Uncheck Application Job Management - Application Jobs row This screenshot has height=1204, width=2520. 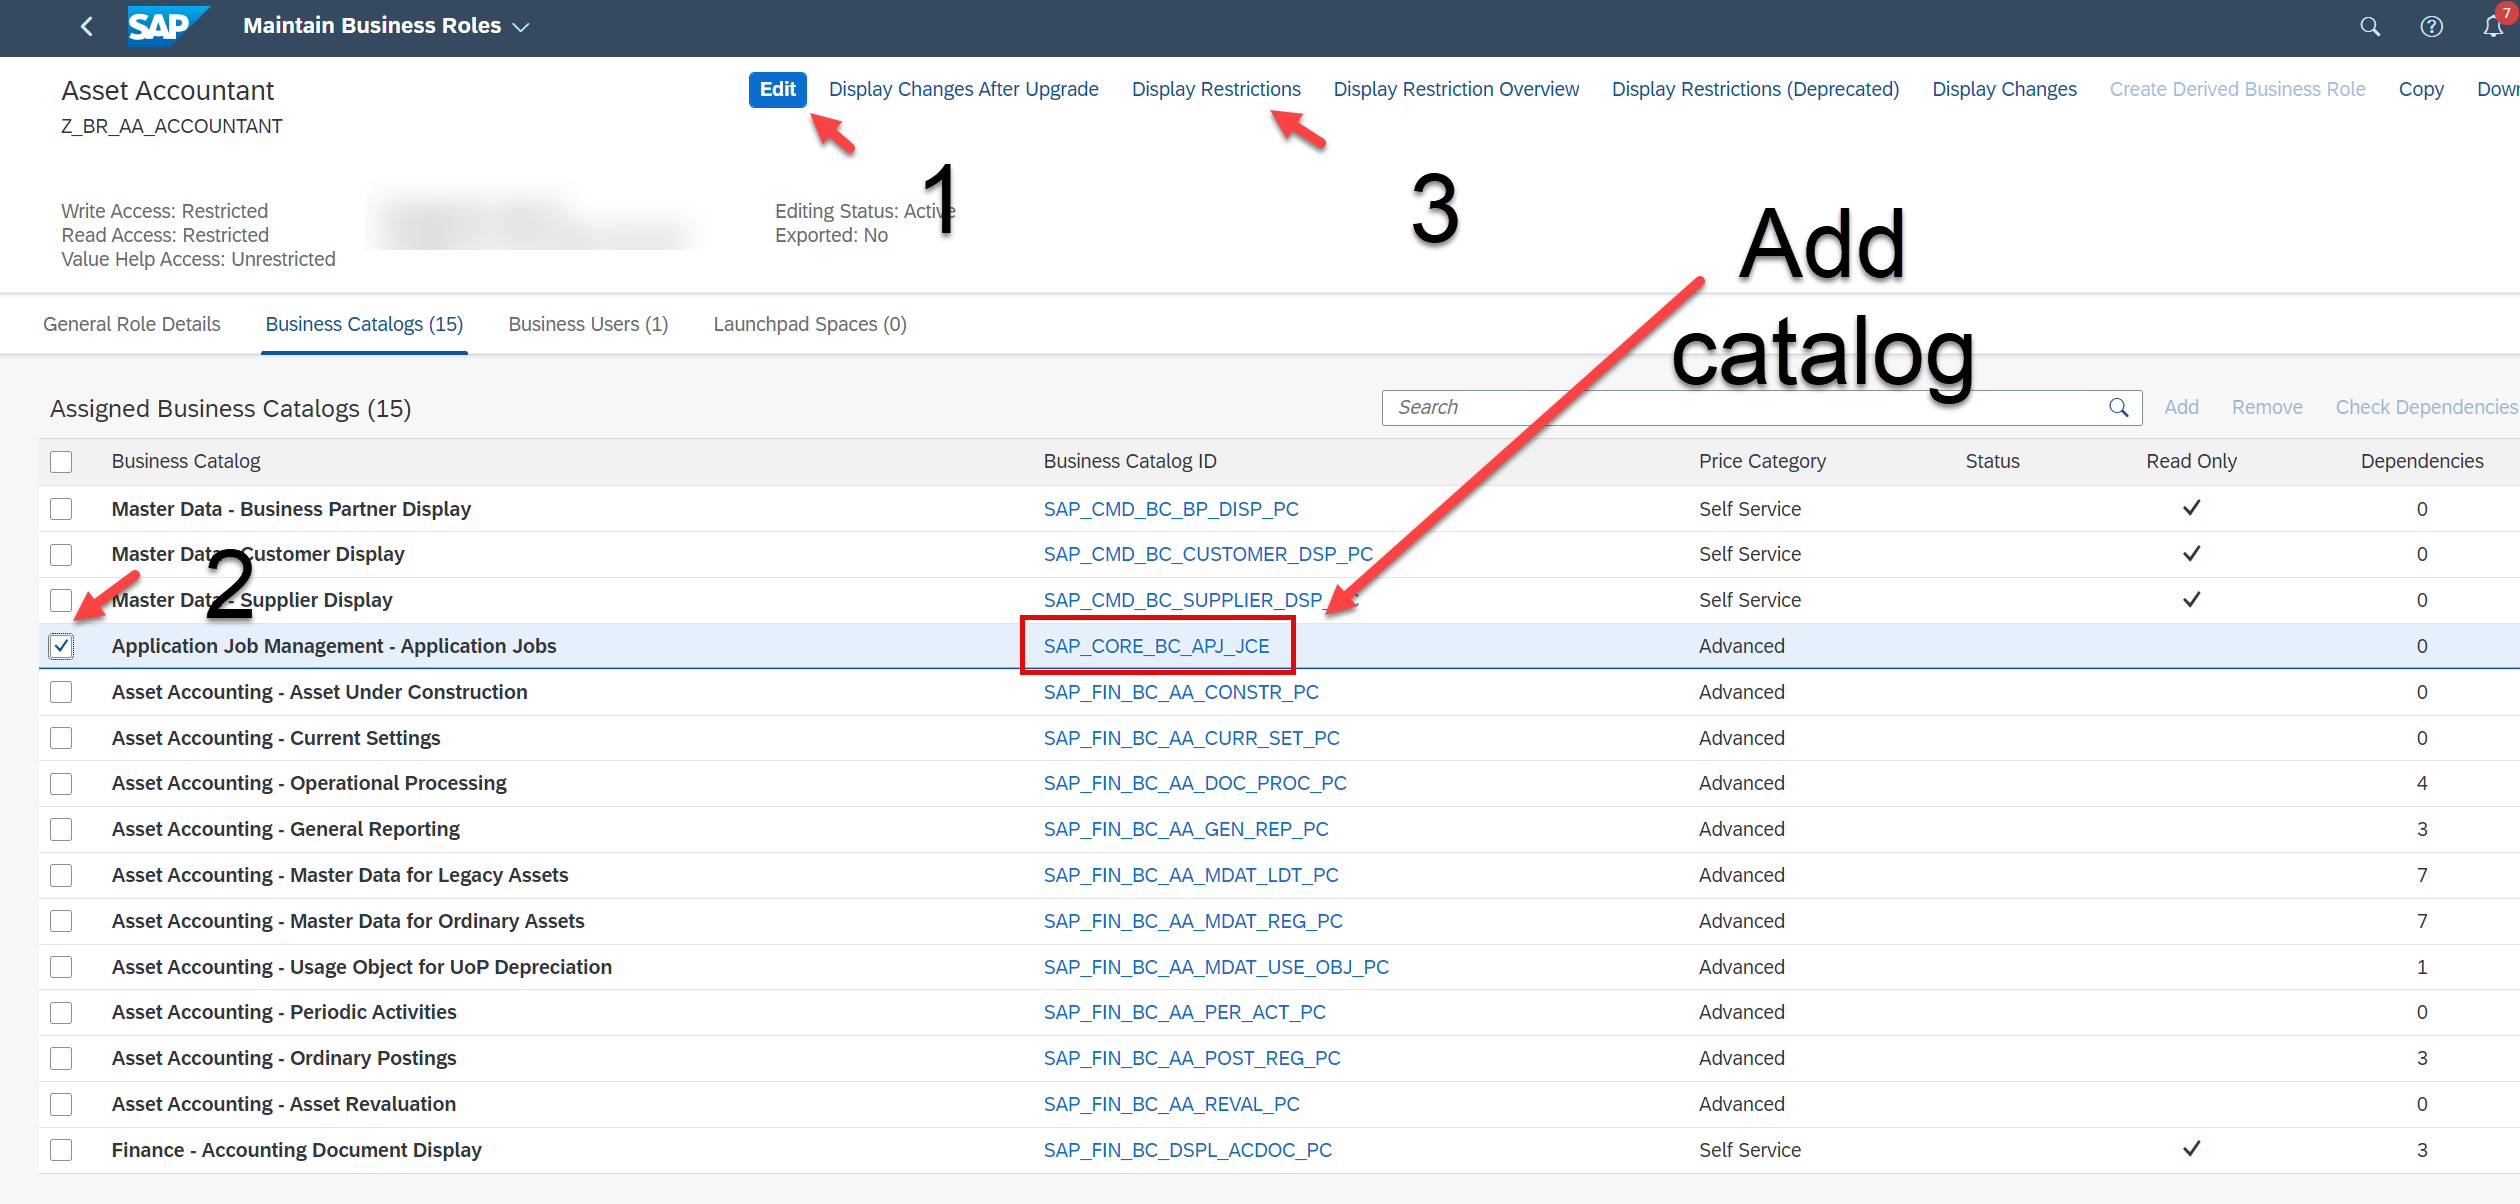(x=61, y=646)
